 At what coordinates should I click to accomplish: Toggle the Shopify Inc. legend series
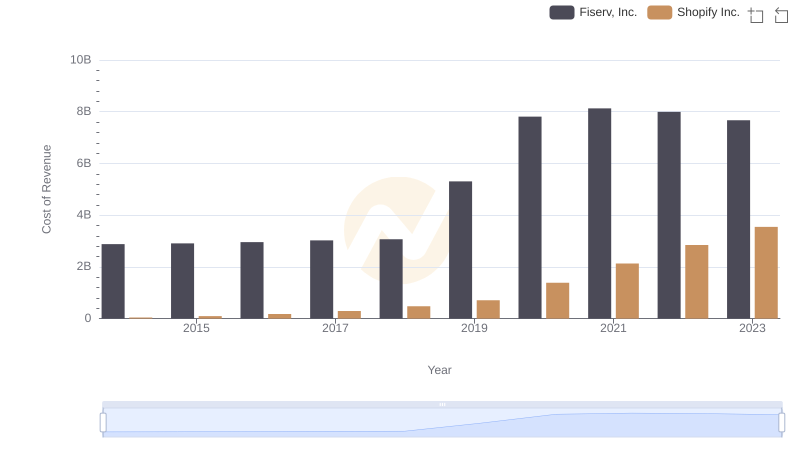693,12
